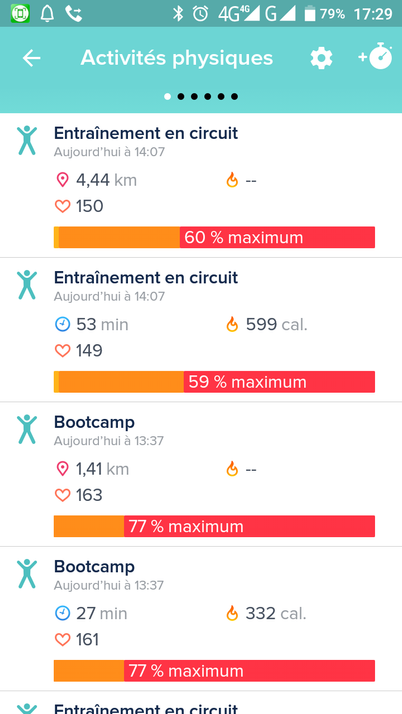Viewport: 402px width, 714px height.
Task: Tap the notification bell in status bar
Action: pyautogui.click(x=47, y=14)
